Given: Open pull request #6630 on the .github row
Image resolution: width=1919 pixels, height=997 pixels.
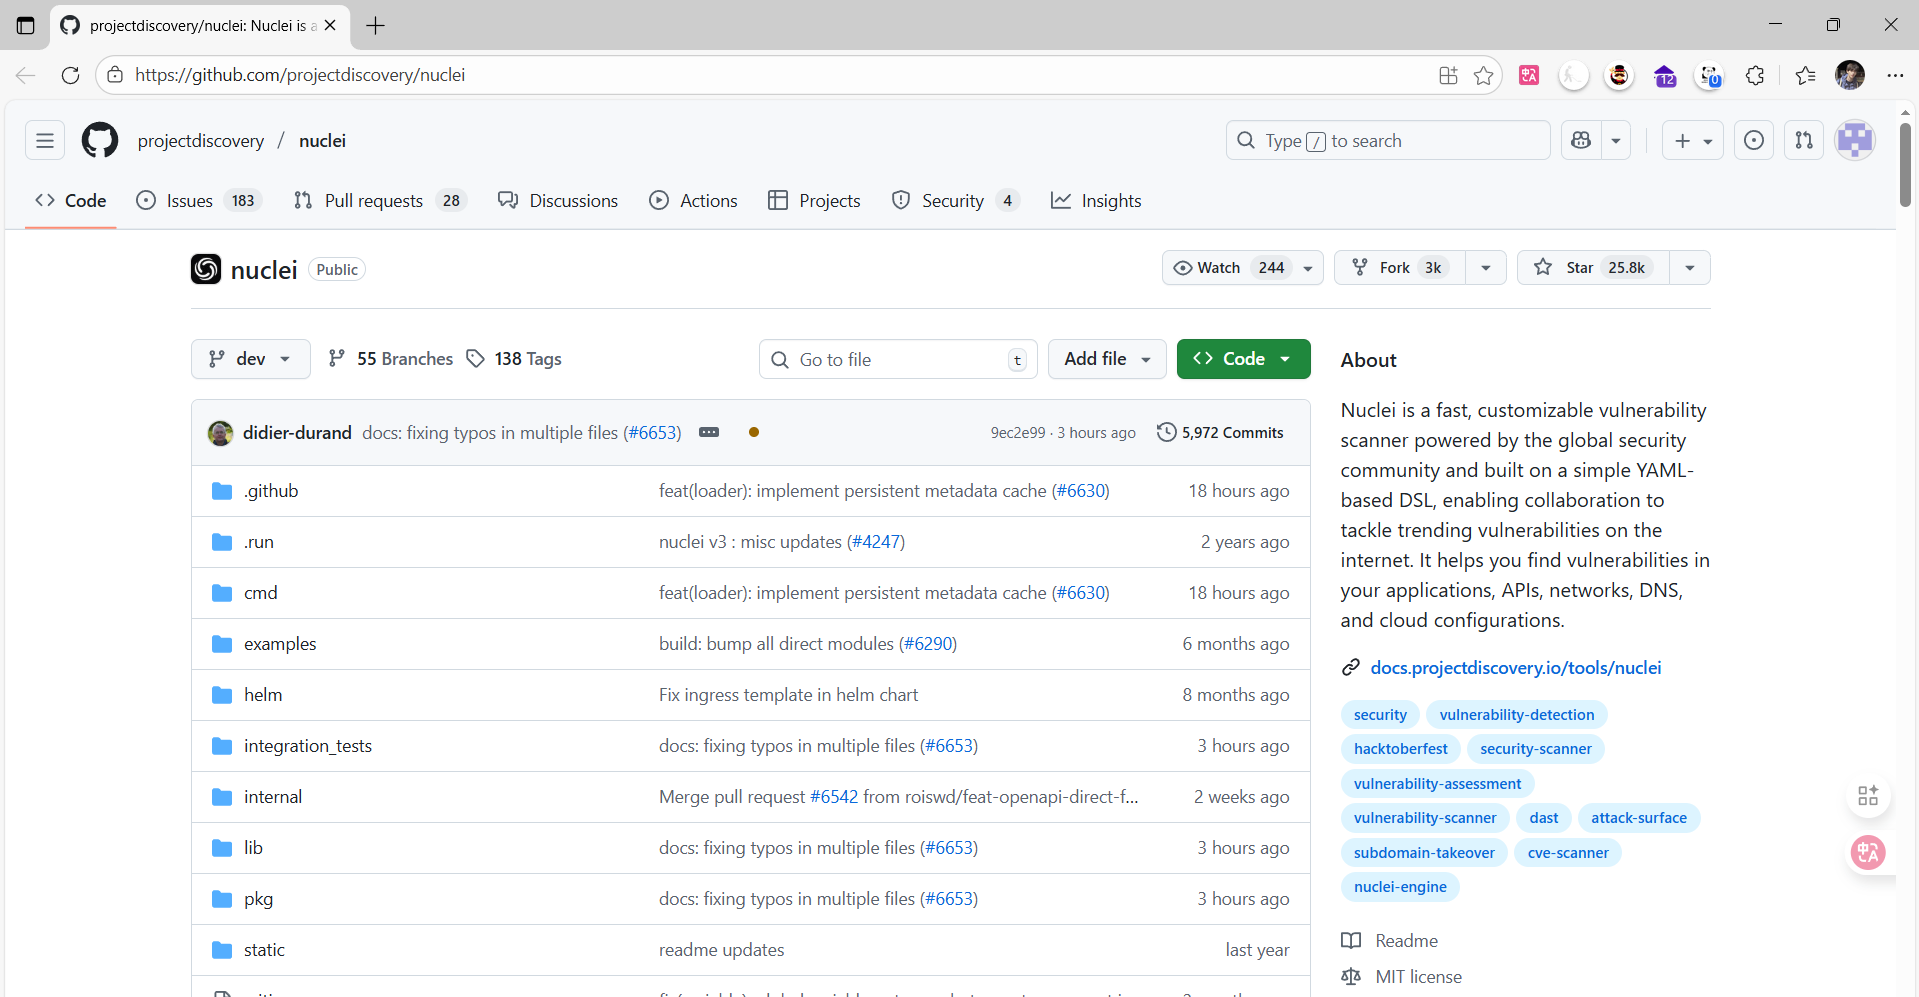Looking at the screenshot, I should click(x=1080, y=491).
